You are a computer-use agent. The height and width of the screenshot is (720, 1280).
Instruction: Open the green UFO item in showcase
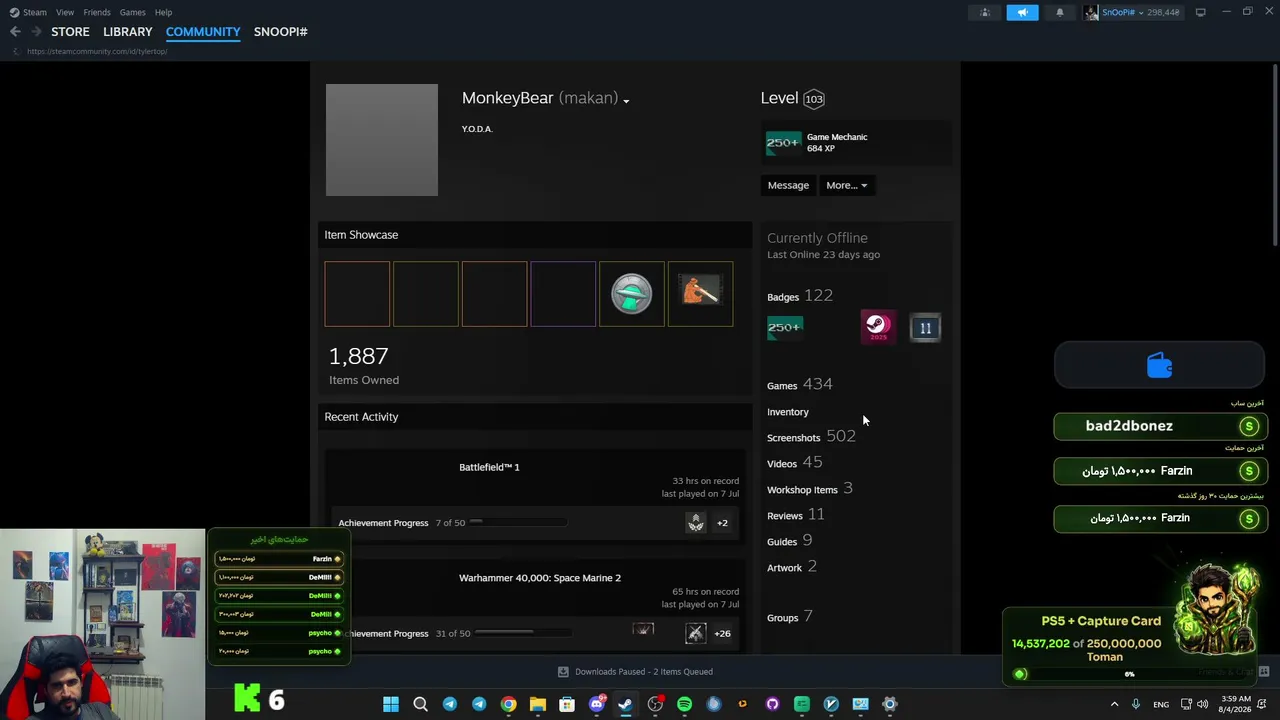tap(631, 294)
